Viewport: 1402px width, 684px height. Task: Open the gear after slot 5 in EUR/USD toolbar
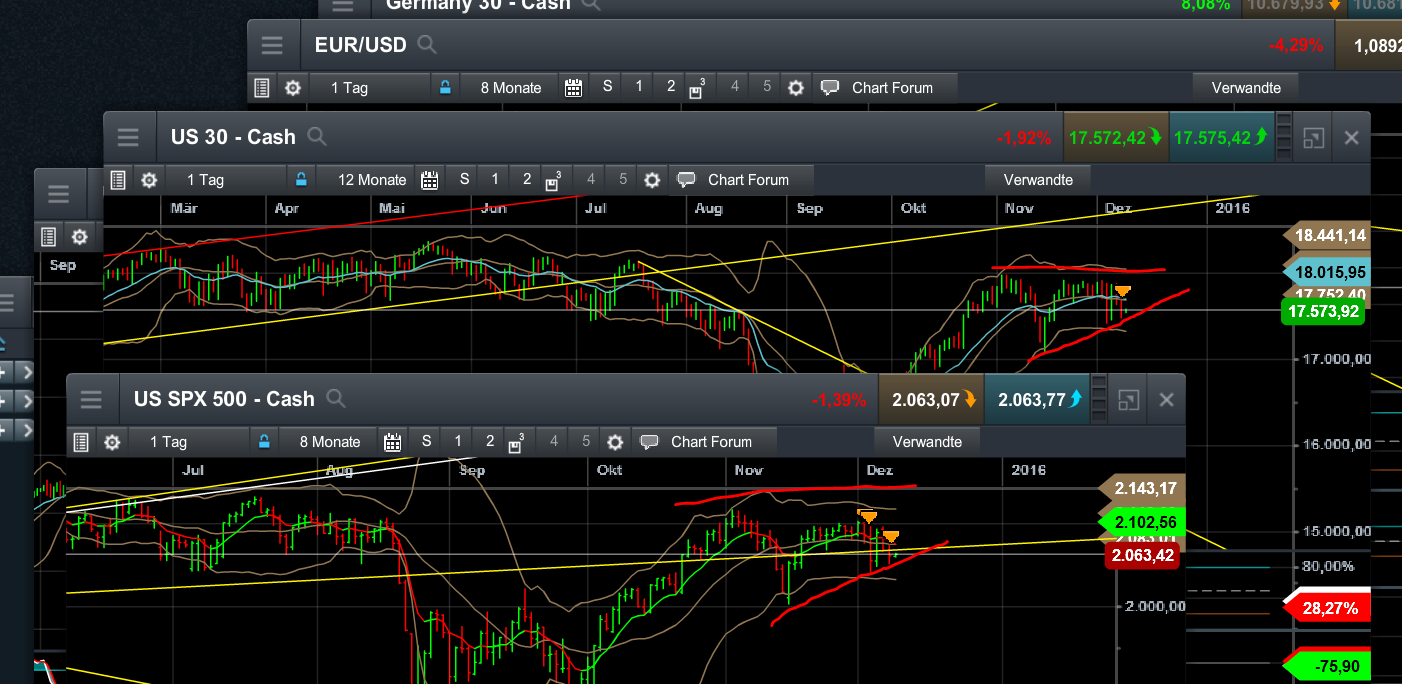795,88
